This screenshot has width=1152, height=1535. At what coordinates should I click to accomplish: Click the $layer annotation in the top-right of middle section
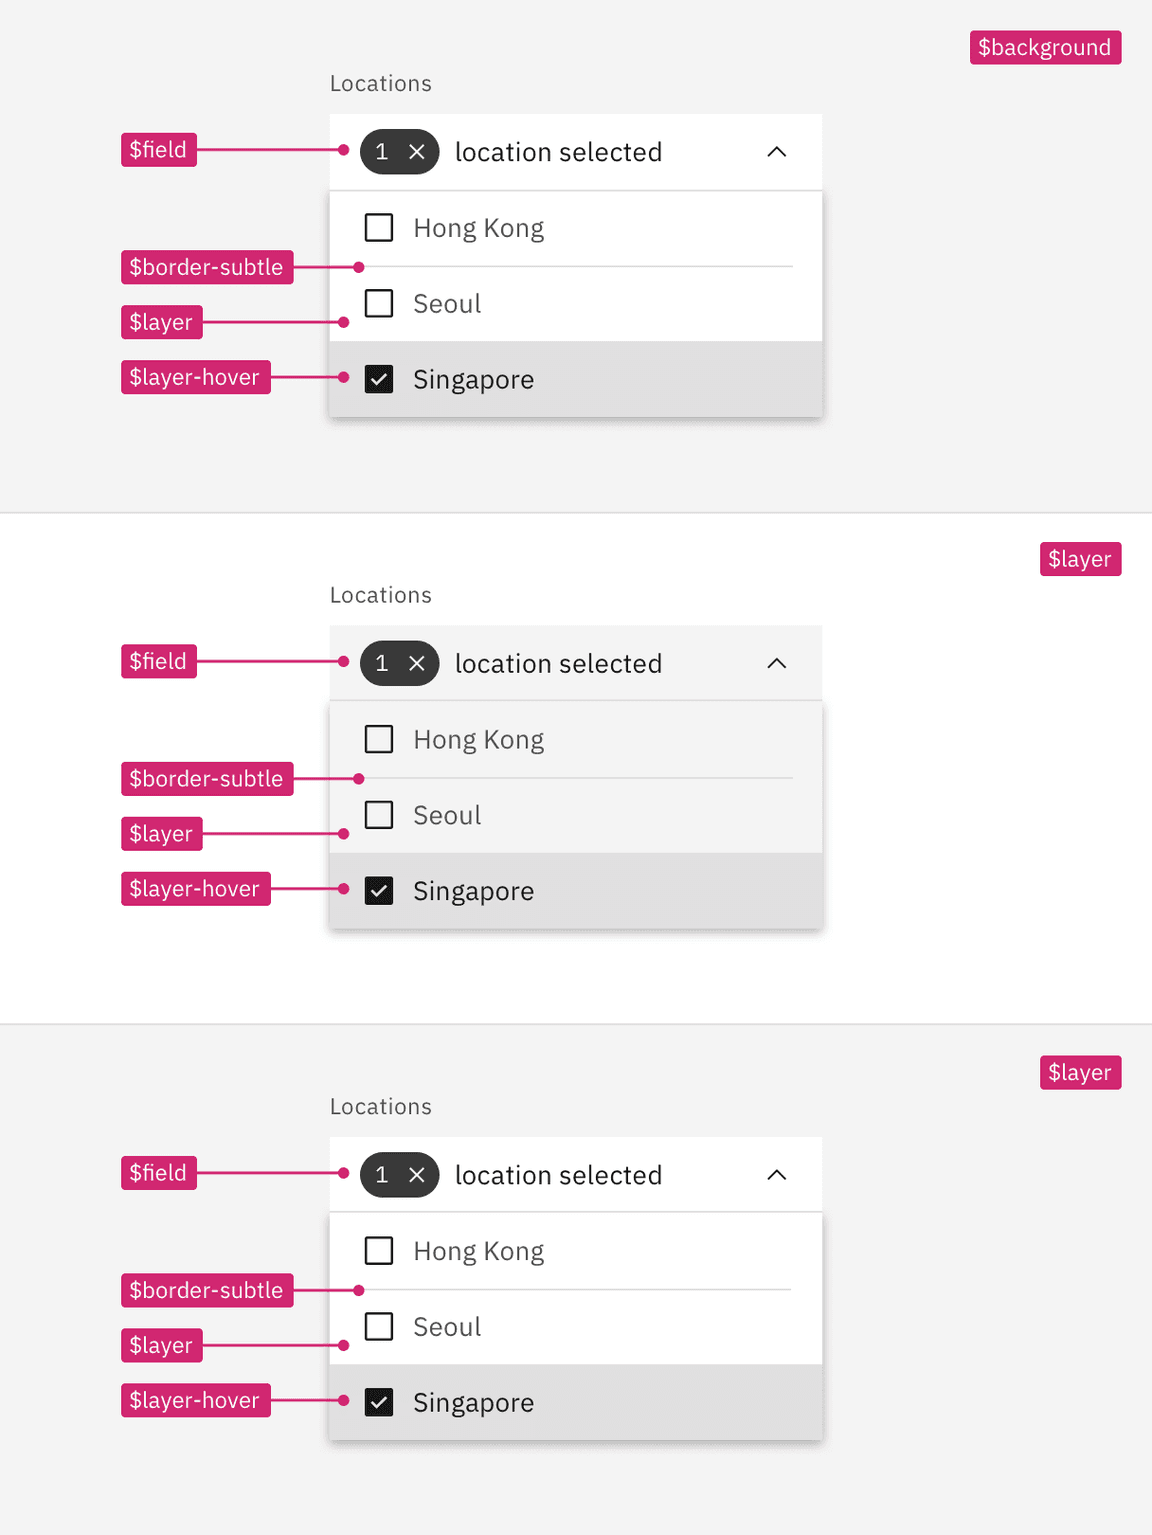(x=1080, y=558)
